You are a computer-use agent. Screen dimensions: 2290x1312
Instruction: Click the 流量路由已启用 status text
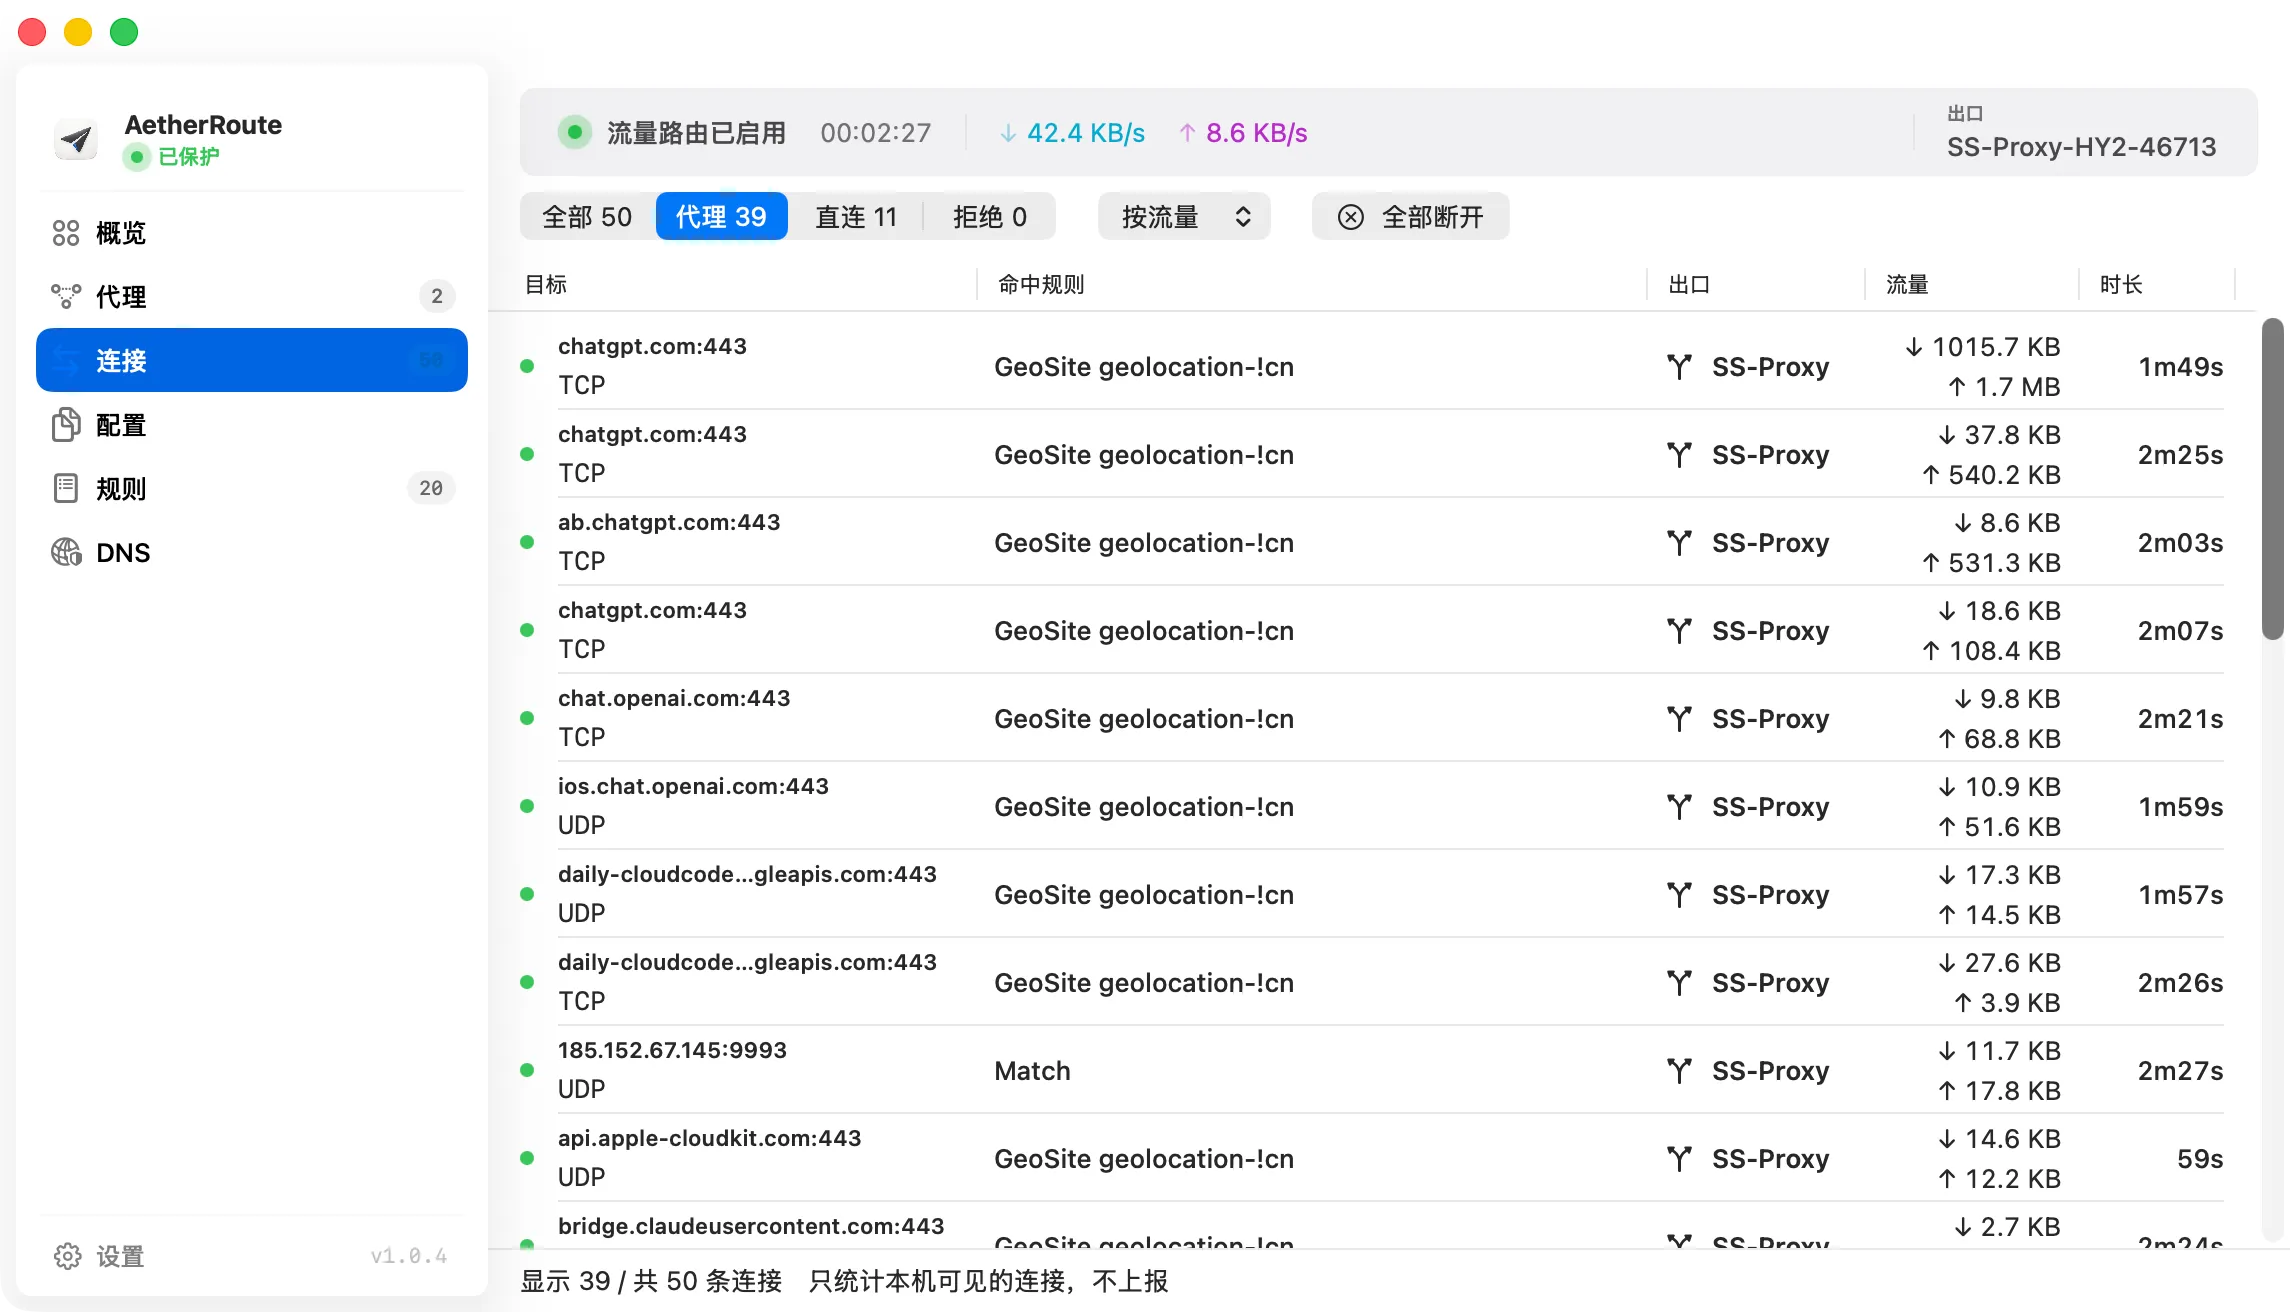coord(696,133)
